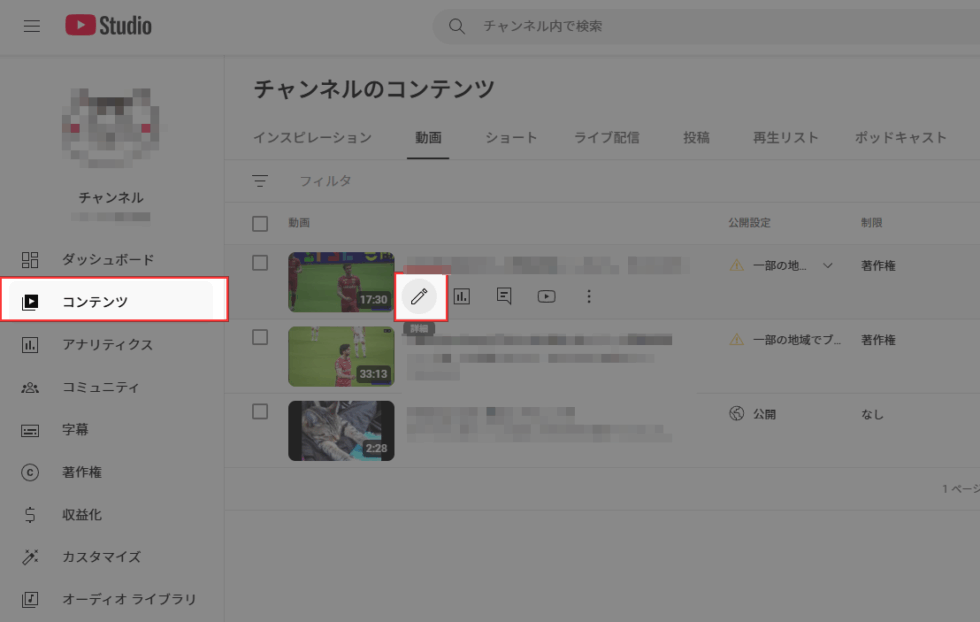Click the channel search field
This screenshot has height=622, width=980.
tap(700, 26)
